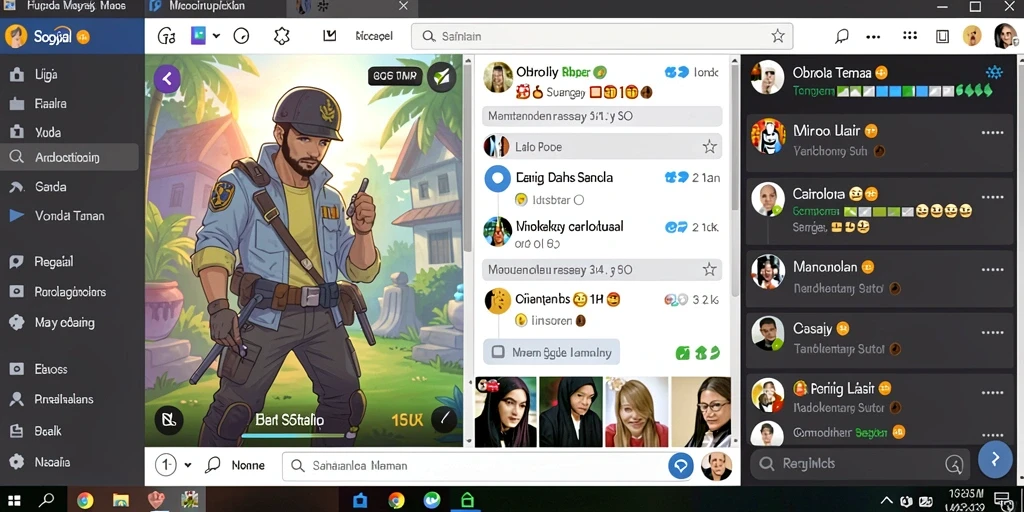Image resolution: width=1024 pixels, height=512 pixels.
Task: Open Vonda Tanan in the left sidebar
Action: click(x=69, y=216)
